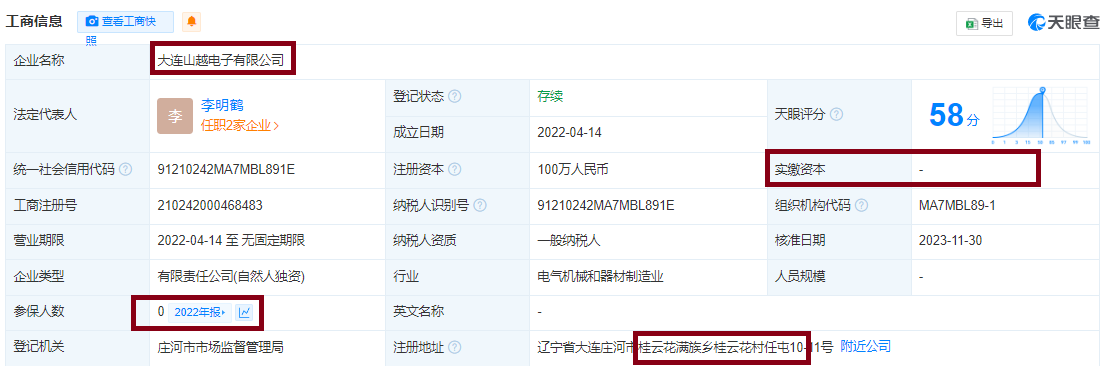This screenshot has width=1106, height=366.
Task: Click registration number 210242000468483
Action: coord(210,205)
